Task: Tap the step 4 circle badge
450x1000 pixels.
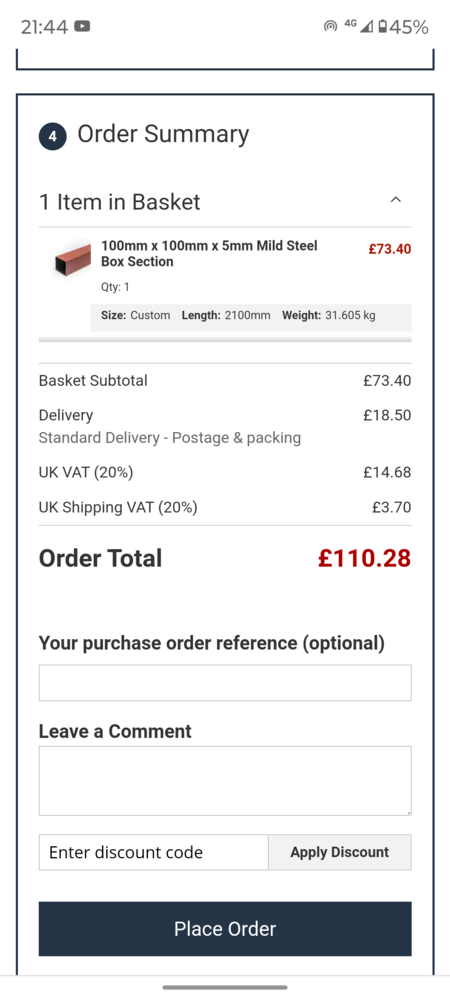Action: click(x=53, y=137)
